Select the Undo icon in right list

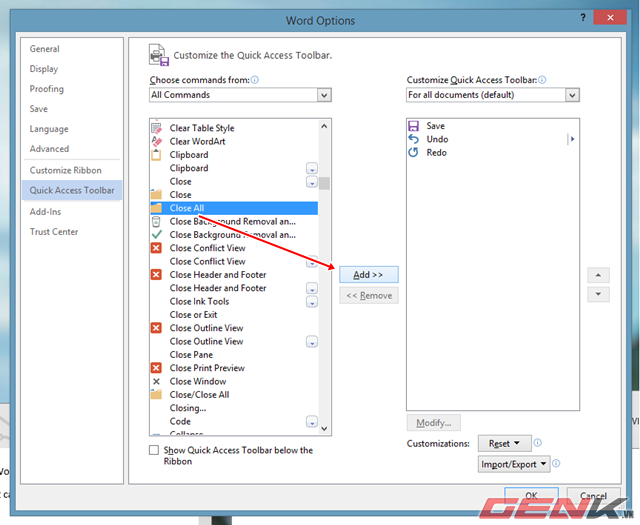point(413,139)
